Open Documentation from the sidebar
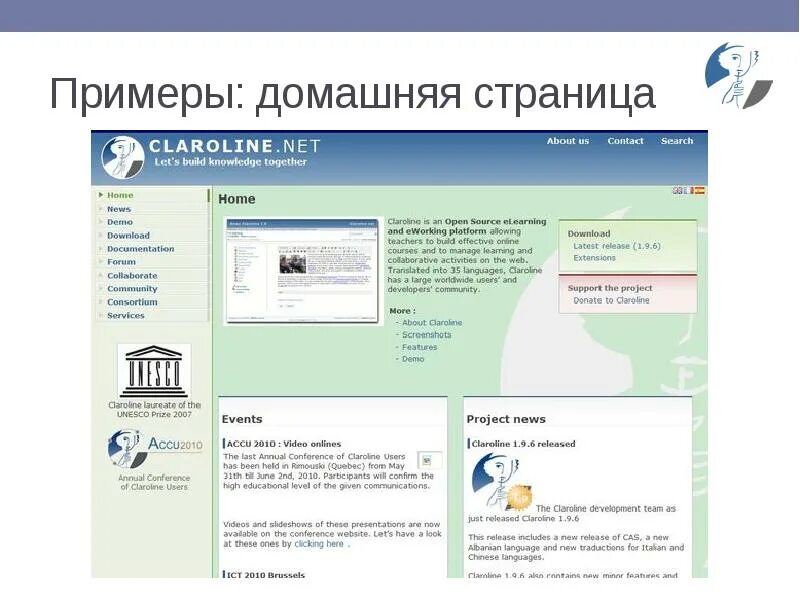The width and height of the screenshot is (800, 600). (140, 249)
